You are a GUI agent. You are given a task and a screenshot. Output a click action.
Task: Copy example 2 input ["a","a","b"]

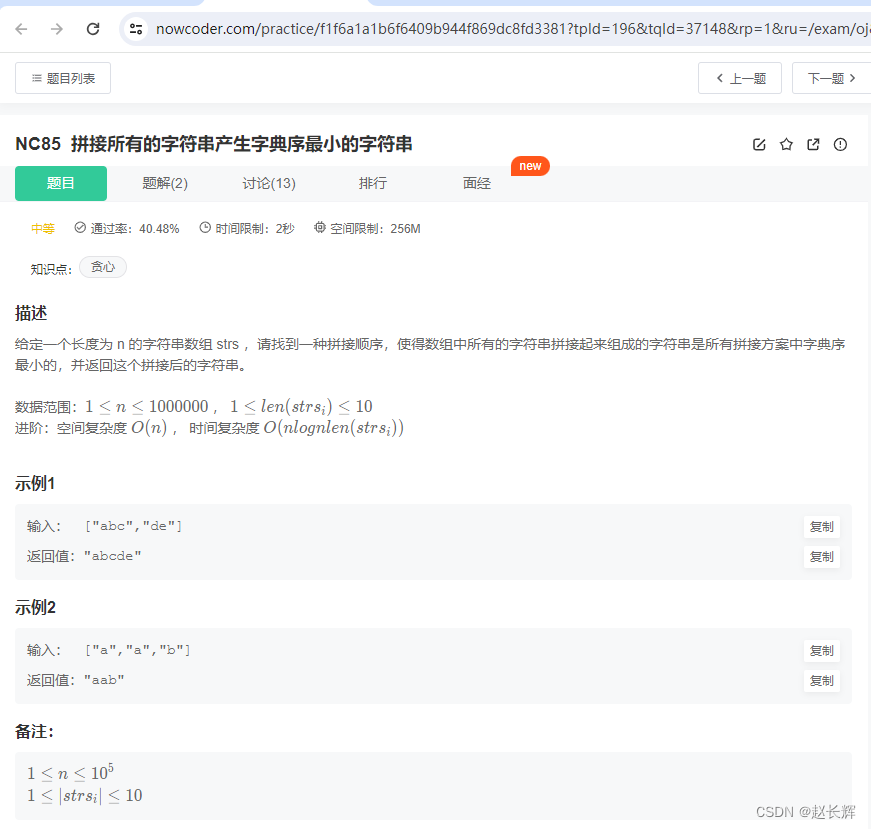pyautogui.click(x=822, y=651)
